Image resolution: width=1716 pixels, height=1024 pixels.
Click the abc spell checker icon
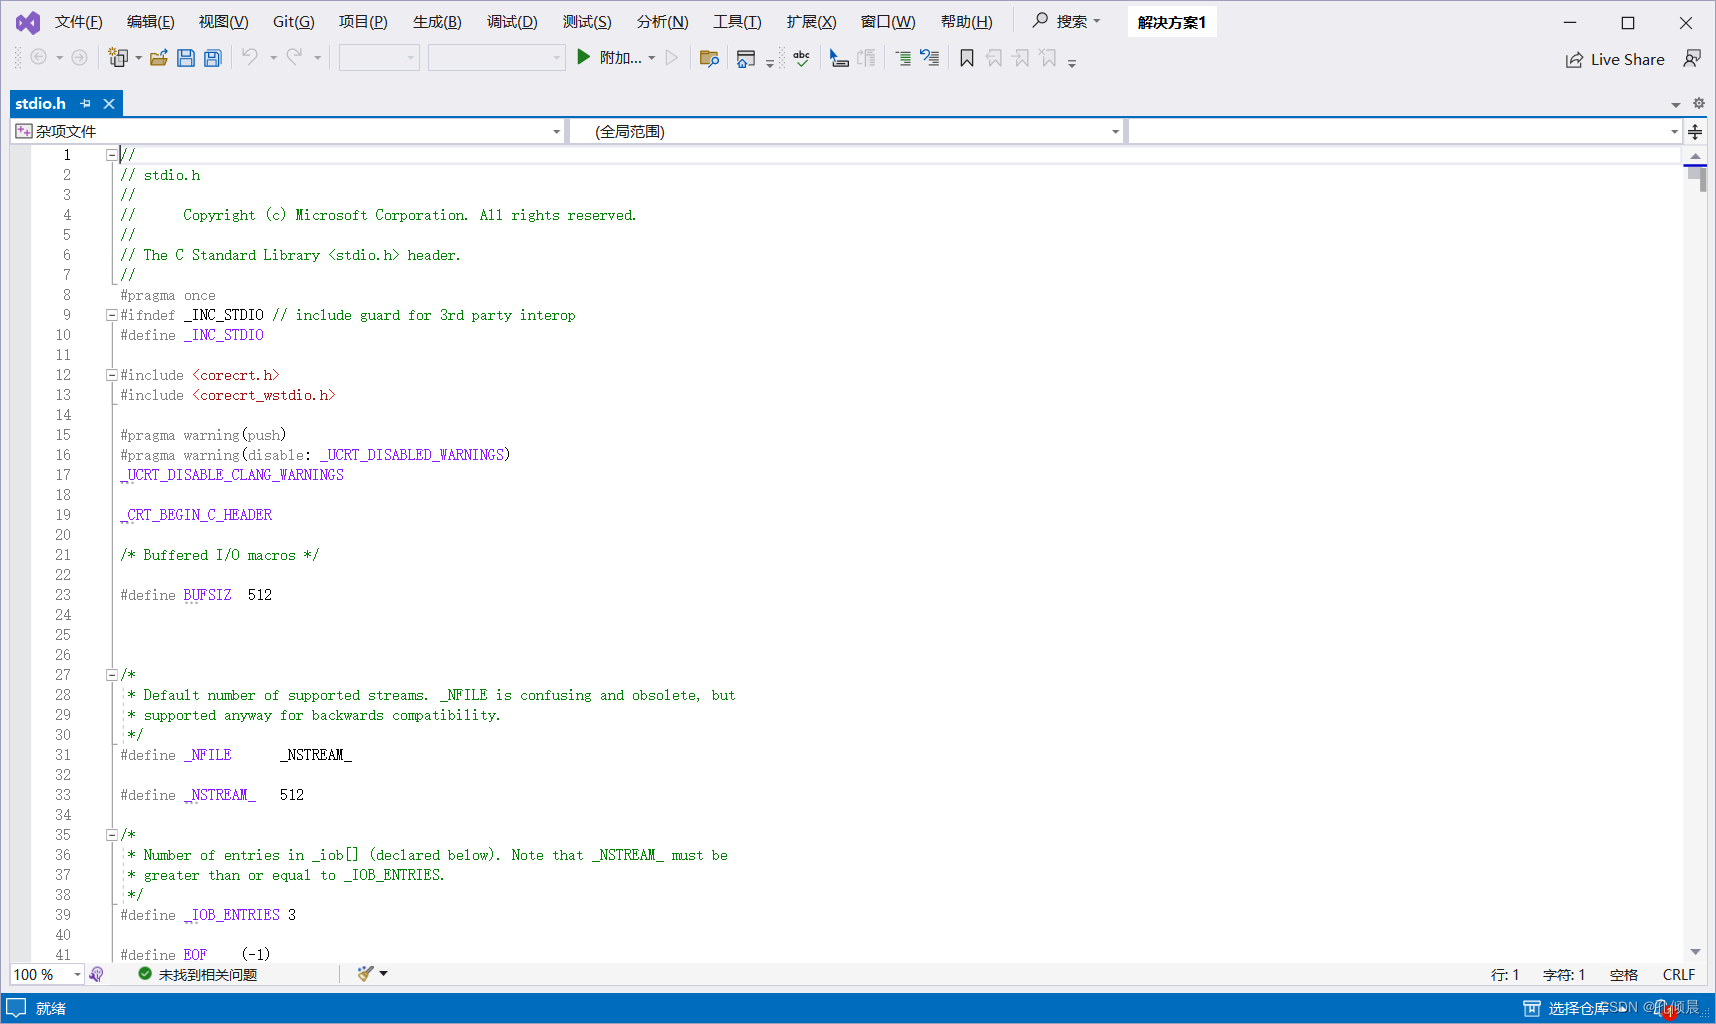802,58
